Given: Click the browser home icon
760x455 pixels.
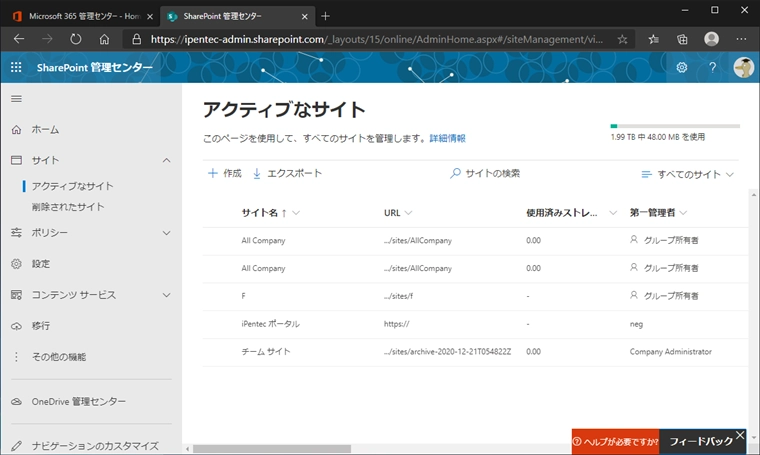Looking at the screenshot, I should point(104,39).
